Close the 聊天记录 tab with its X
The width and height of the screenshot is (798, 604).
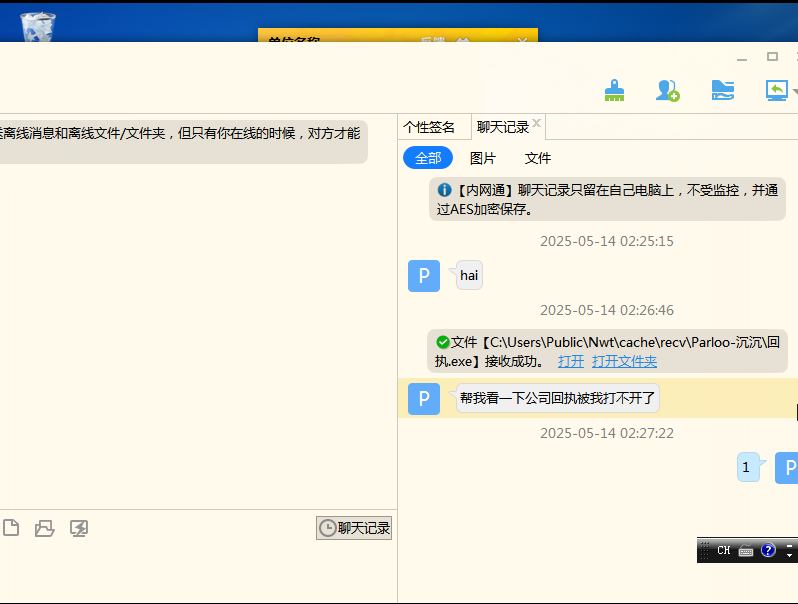tap(536, 123)
